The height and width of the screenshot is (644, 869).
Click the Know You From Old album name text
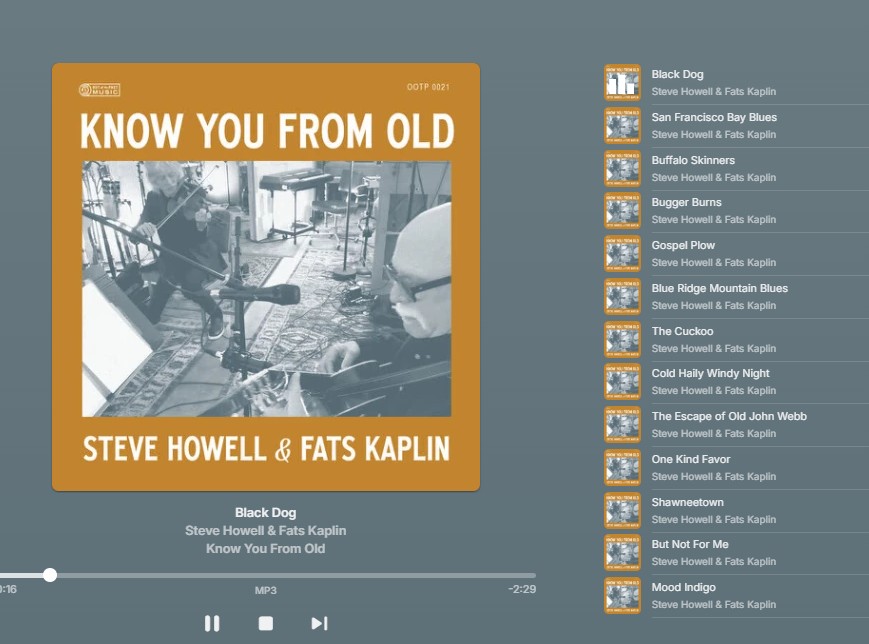265,549
